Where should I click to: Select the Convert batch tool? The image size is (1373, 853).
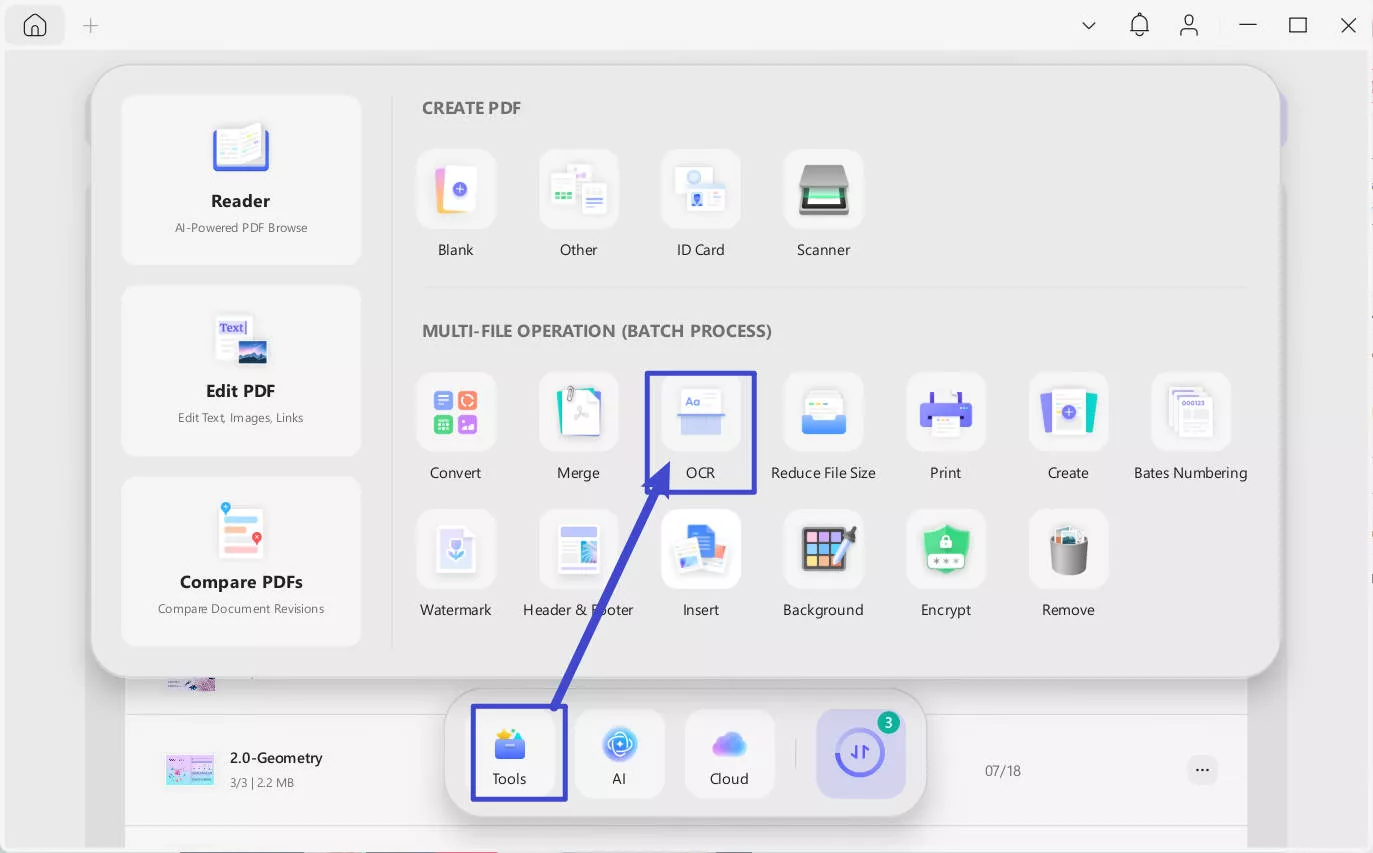click(x=456, y=413)
